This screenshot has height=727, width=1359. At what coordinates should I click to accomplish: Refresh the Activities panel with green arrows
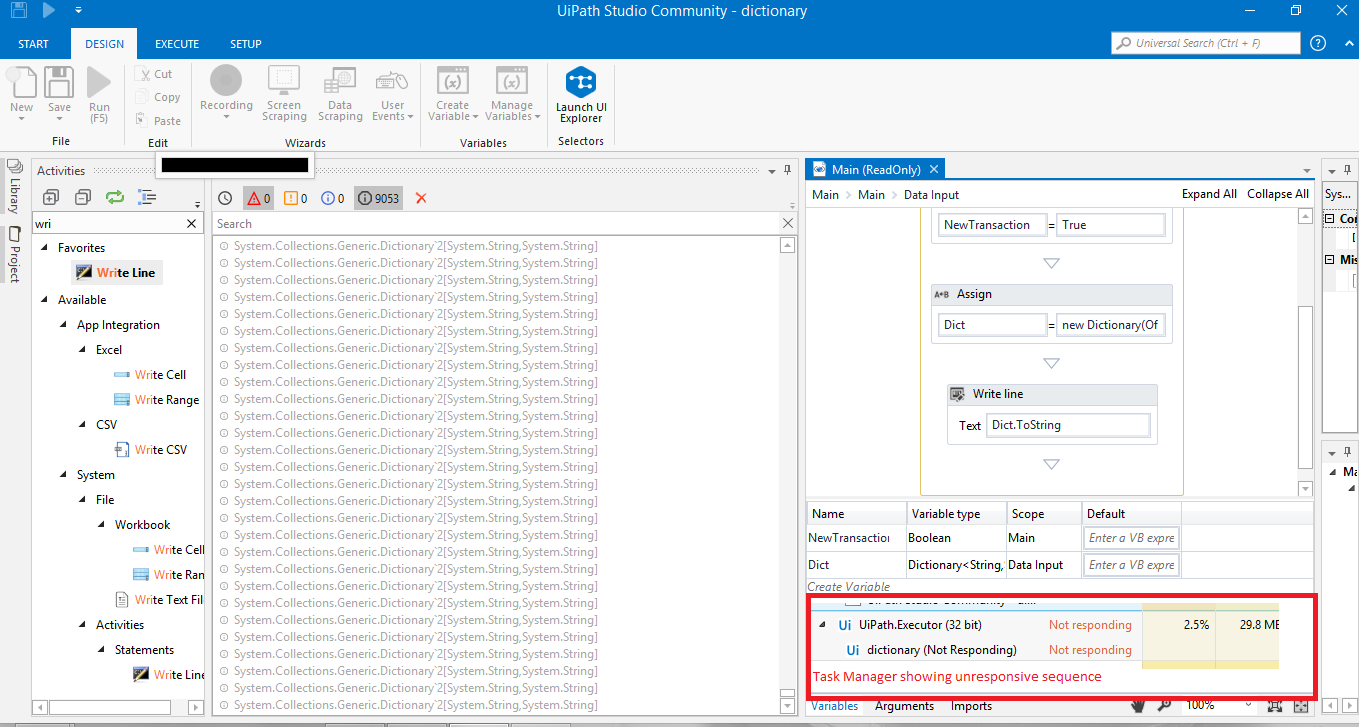tap(115, 197)
